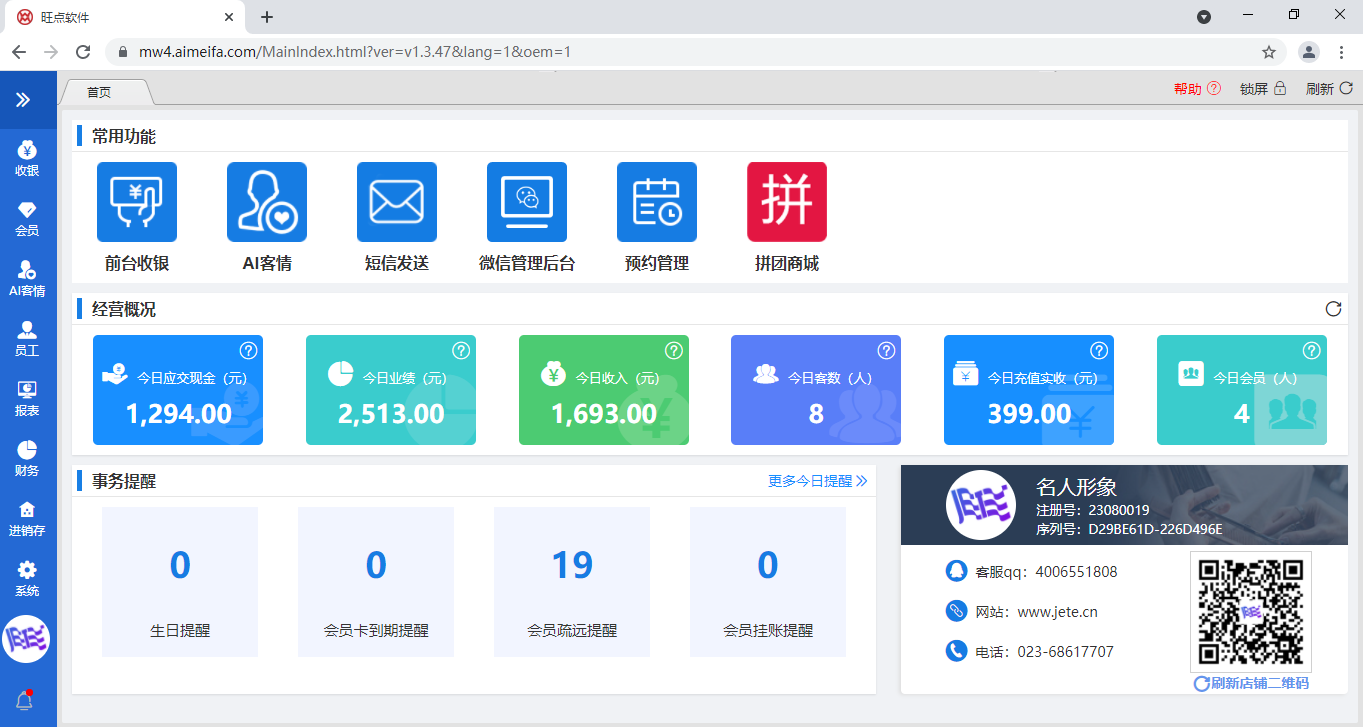Screen dimensions: 1363x727
Task: Click the 客服qq 4006551808 text
Action: tap(1046, 572)
